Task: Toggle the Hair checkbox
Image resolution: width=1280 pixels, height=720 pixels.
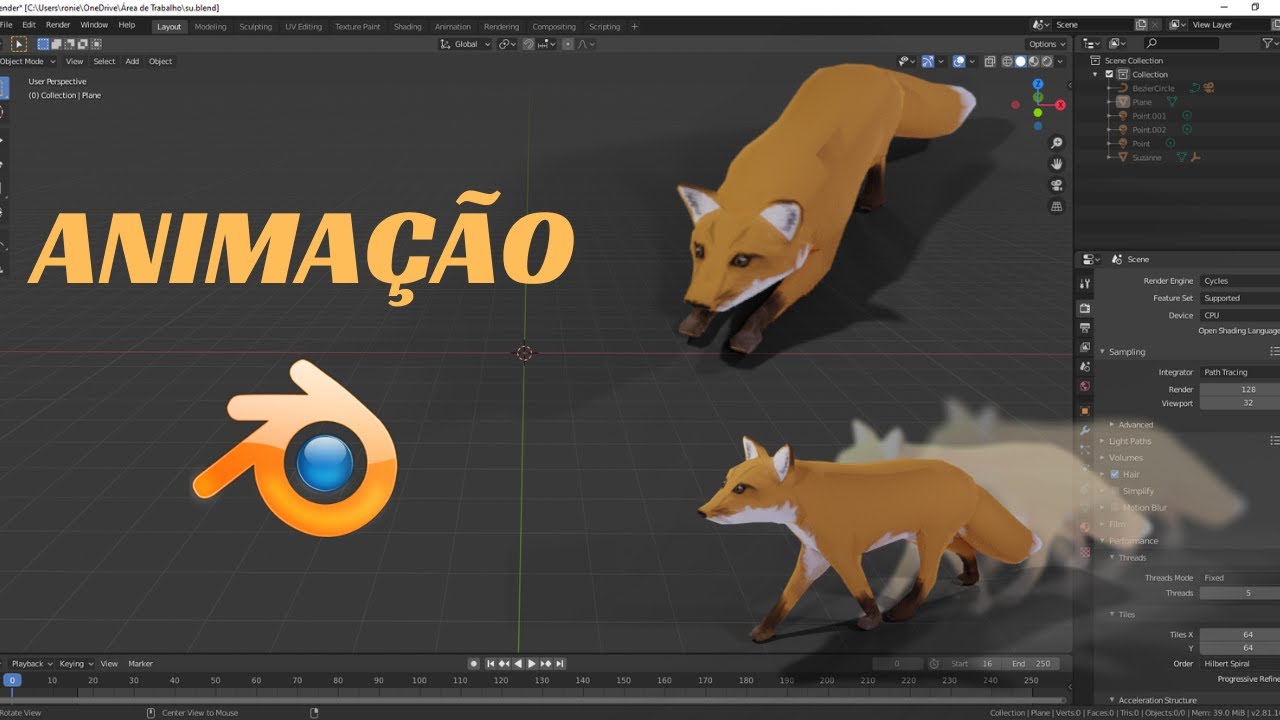Action: pos(1115,474)
